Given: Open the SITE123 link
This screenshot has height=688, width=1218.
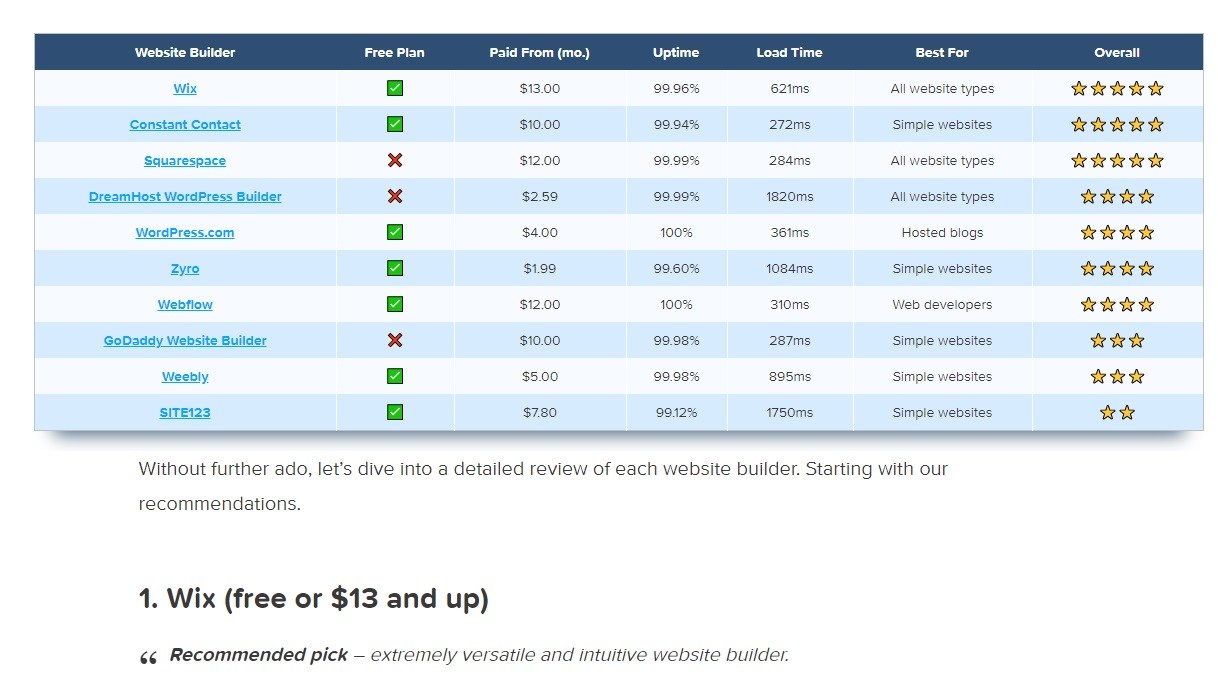Looking at the screenshot, I should (x=185, y=413).
